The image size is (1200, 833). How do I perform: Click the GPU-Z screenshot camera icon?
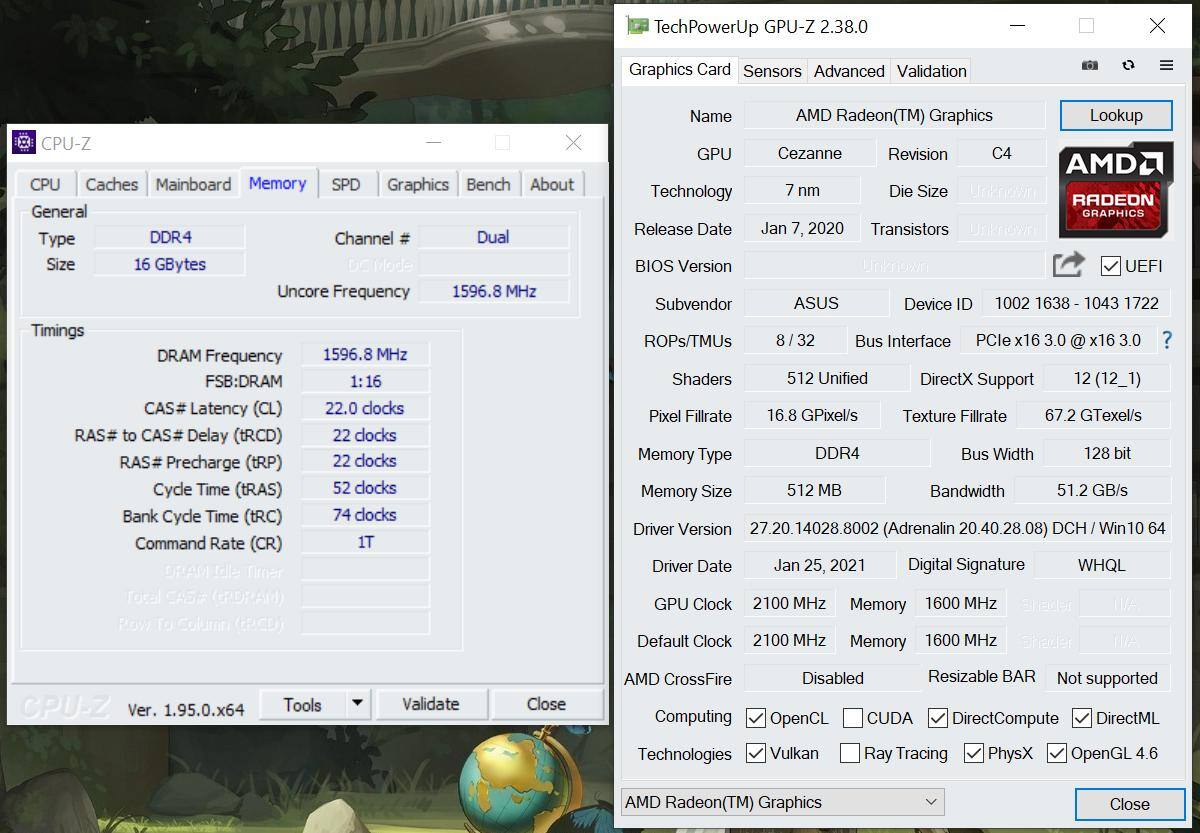(1090, 65)
